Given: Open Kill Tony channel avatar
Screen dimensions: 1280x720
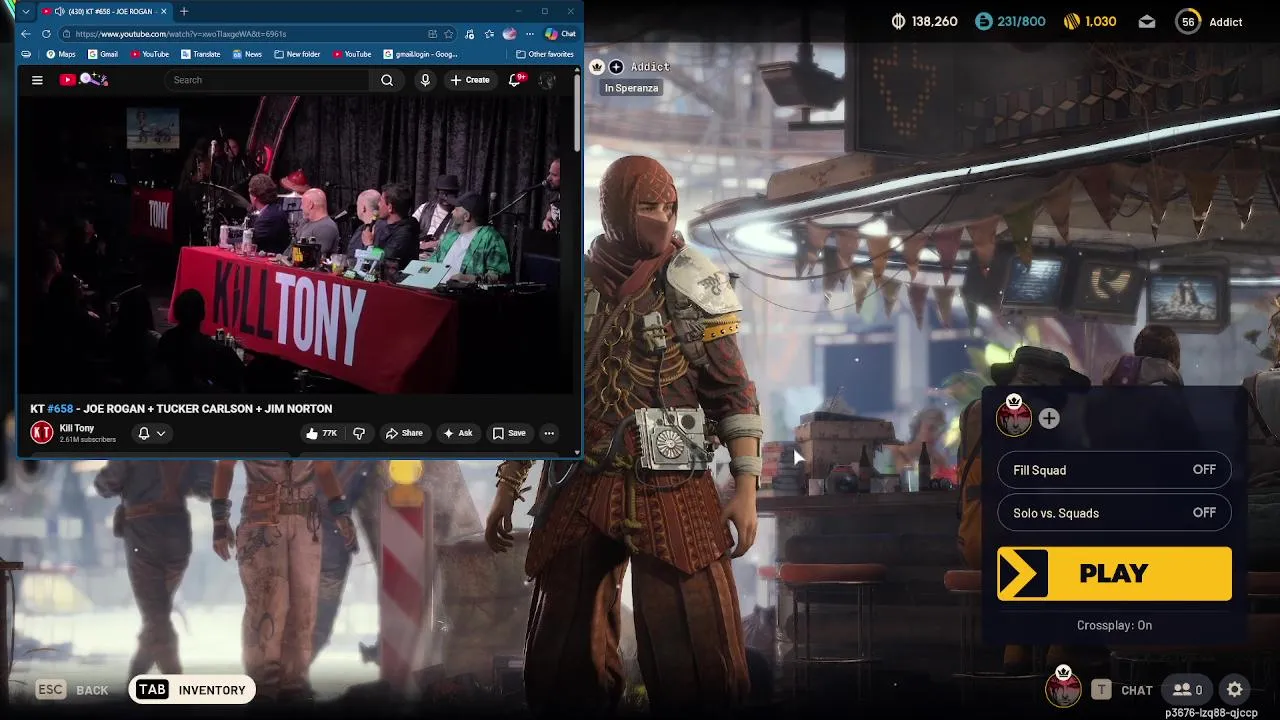Looking at the screenshot, I should click(x=42, y=432).
